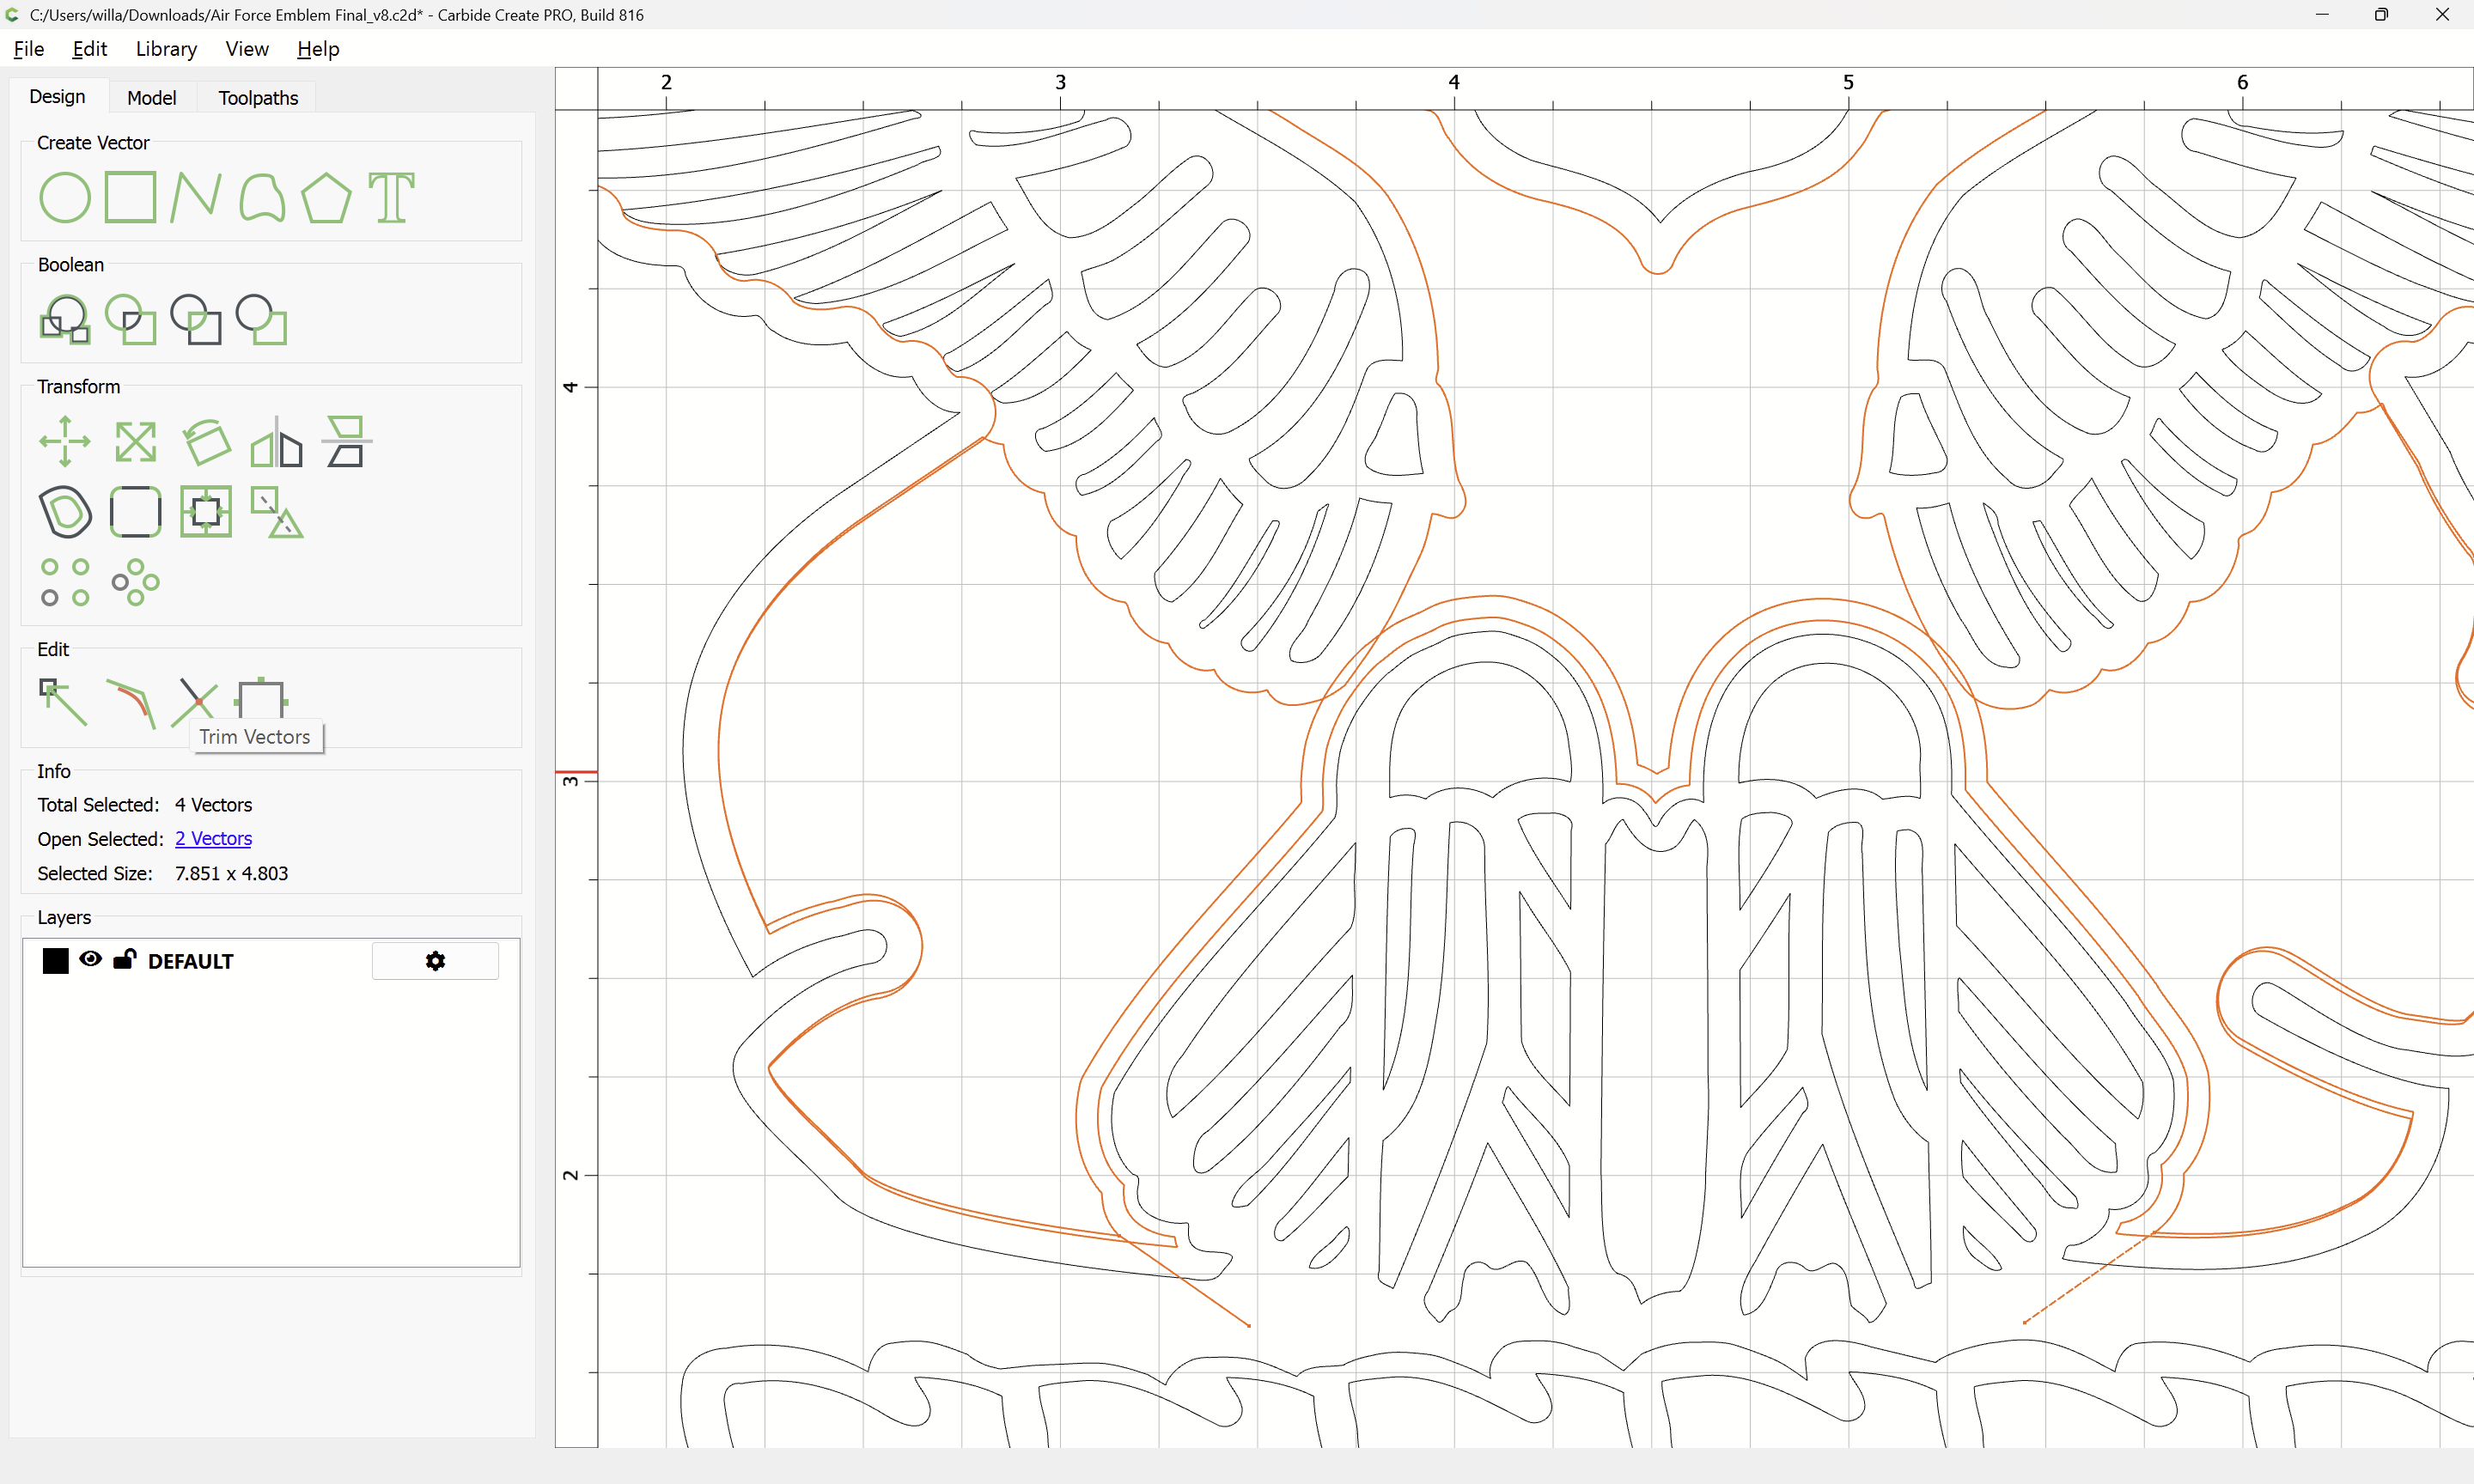This screenshot has height=1484, width=2474.
Task: Select the Convert shape transform tool
Action: [276, 511]
